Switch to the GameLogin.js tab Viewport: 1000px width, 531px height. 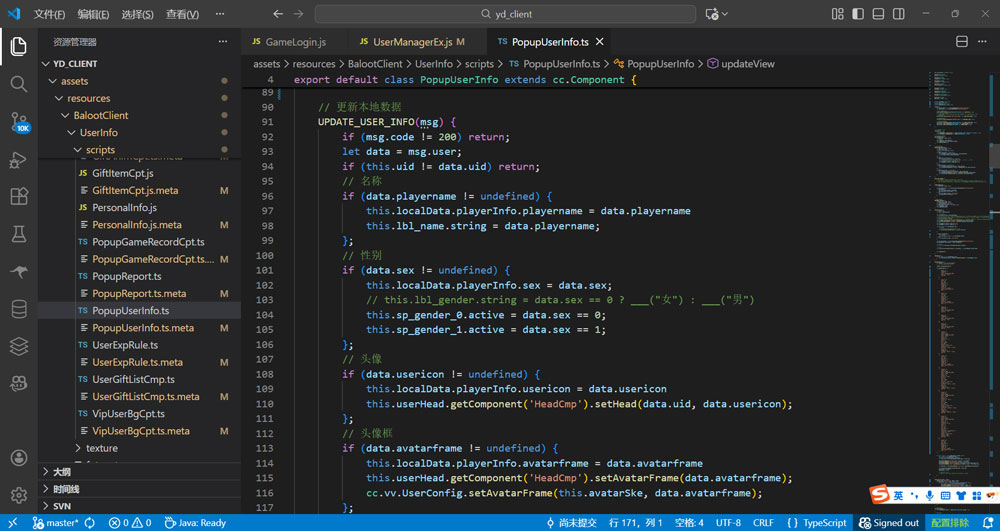(x=295, y=42)
